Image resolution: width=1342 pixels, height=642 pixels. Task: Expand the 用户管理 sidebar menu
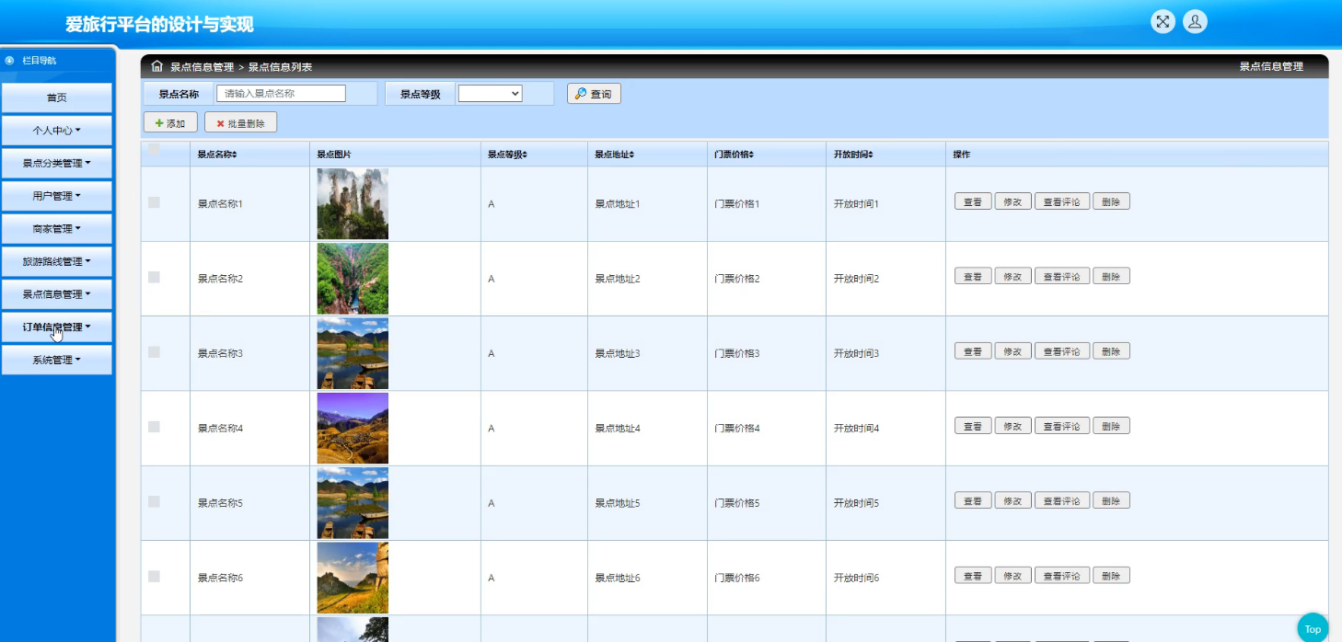[57, 196]
